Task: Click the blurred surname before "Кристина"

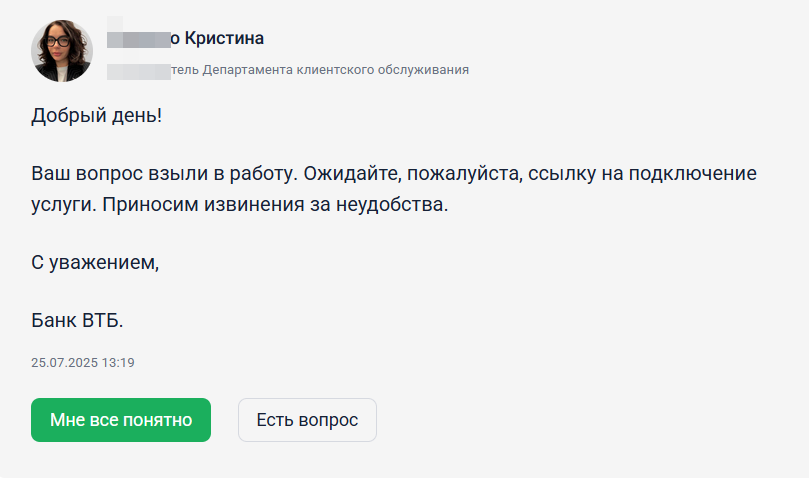Action: [138, 39]
